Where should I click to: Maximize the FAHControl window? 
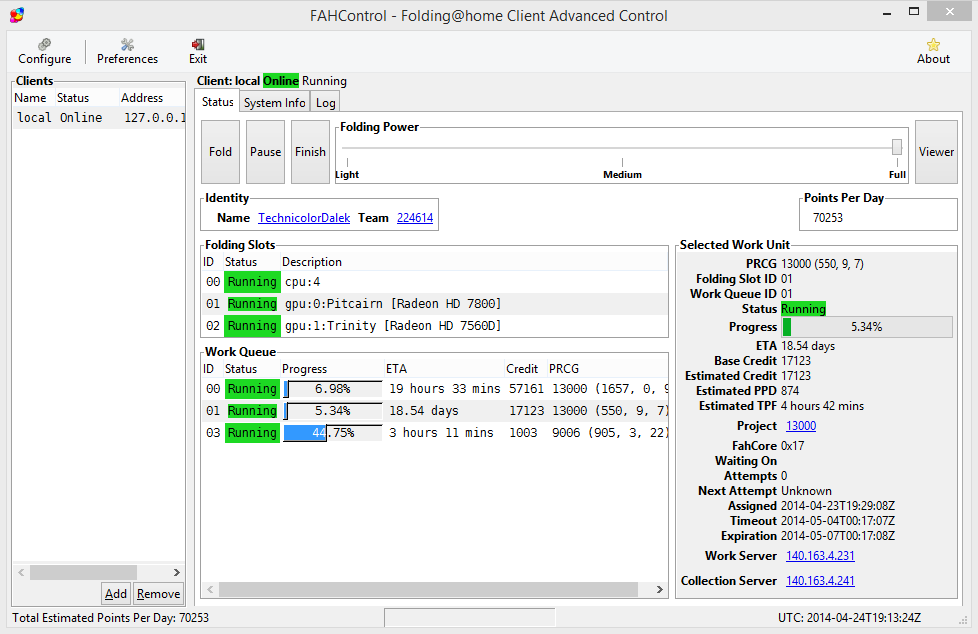click(x=914, y=11)
